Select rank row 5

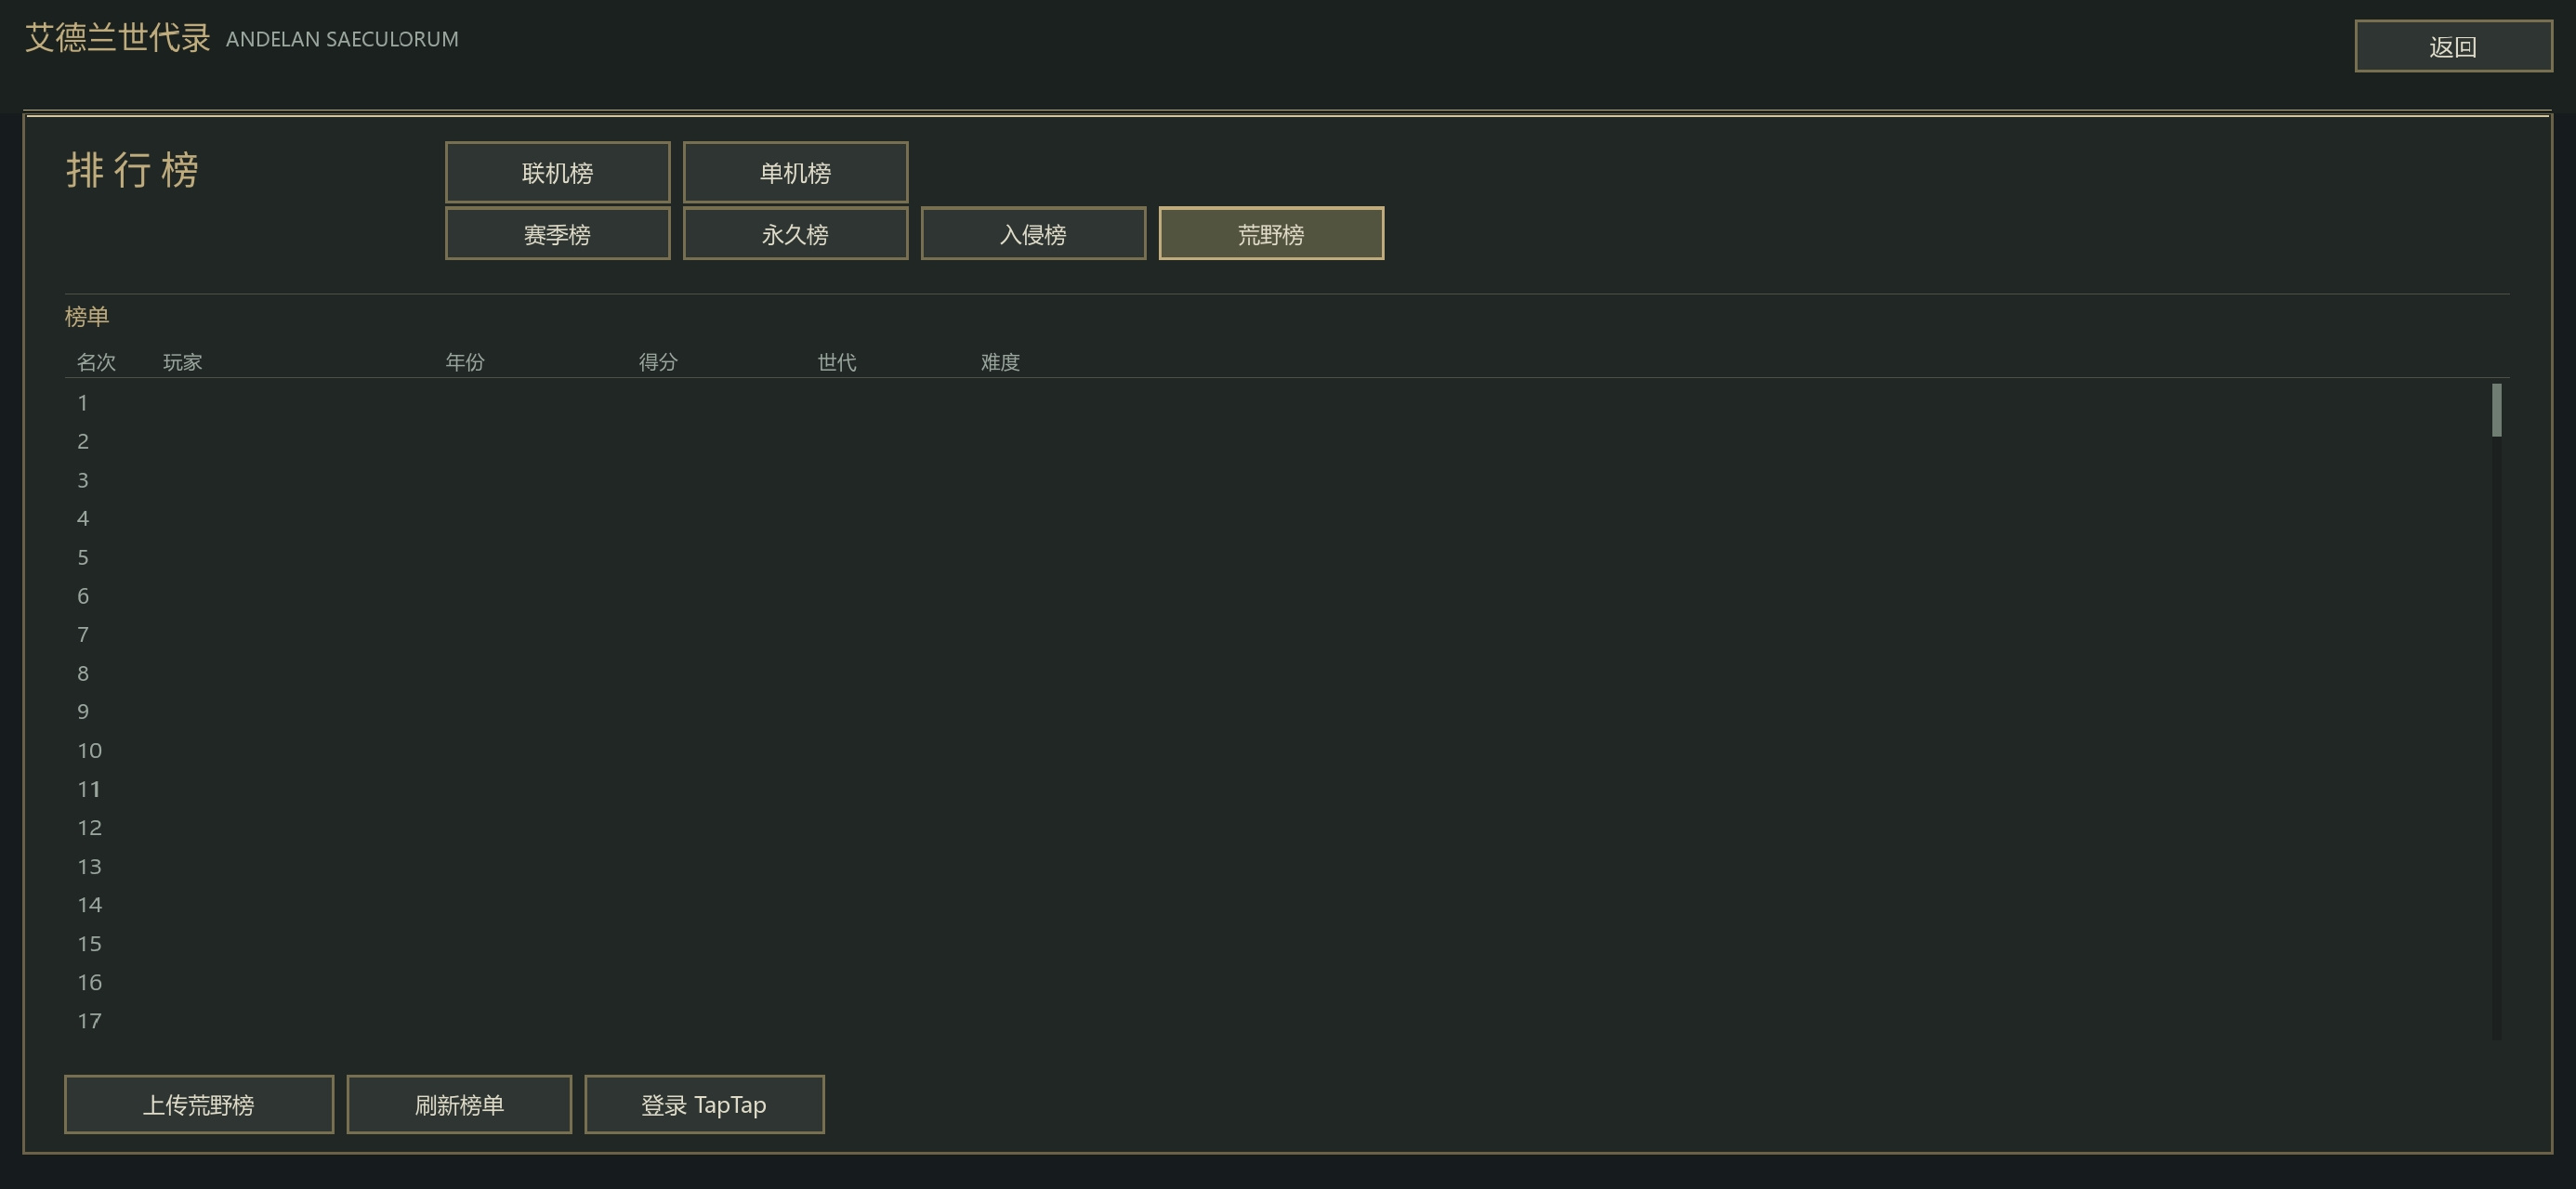coord(1275,557)
